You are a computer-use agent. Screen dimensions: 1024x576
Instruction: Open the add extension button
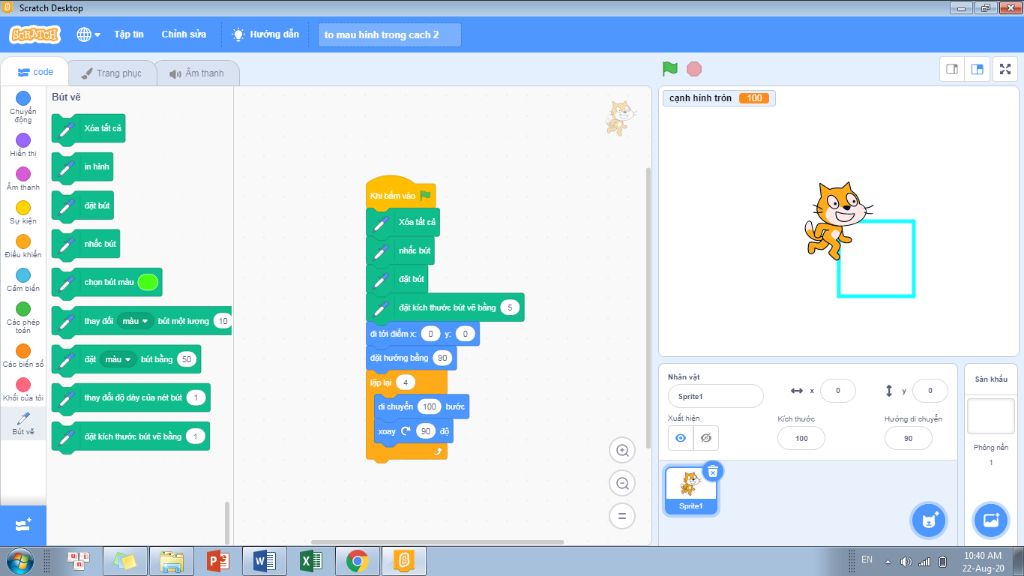(24, 523)
